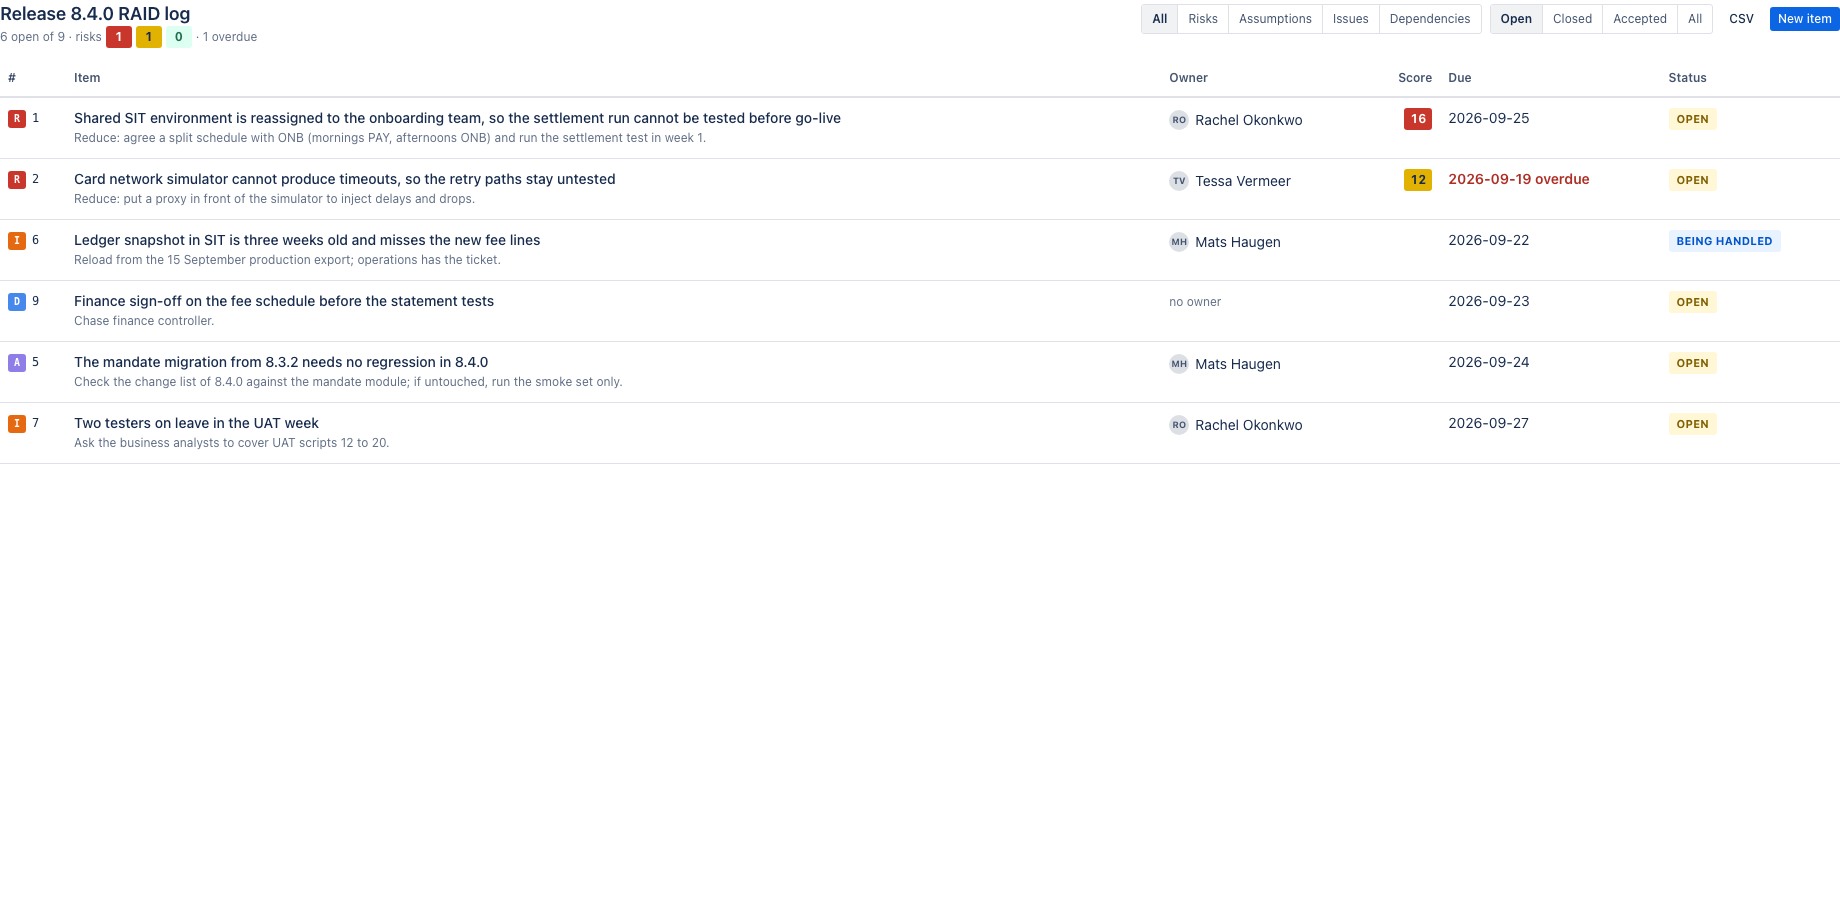Filter the log by Risks
This screenshot has height=900, width=1840.
pyautogui.click(x=1203, y=19)
